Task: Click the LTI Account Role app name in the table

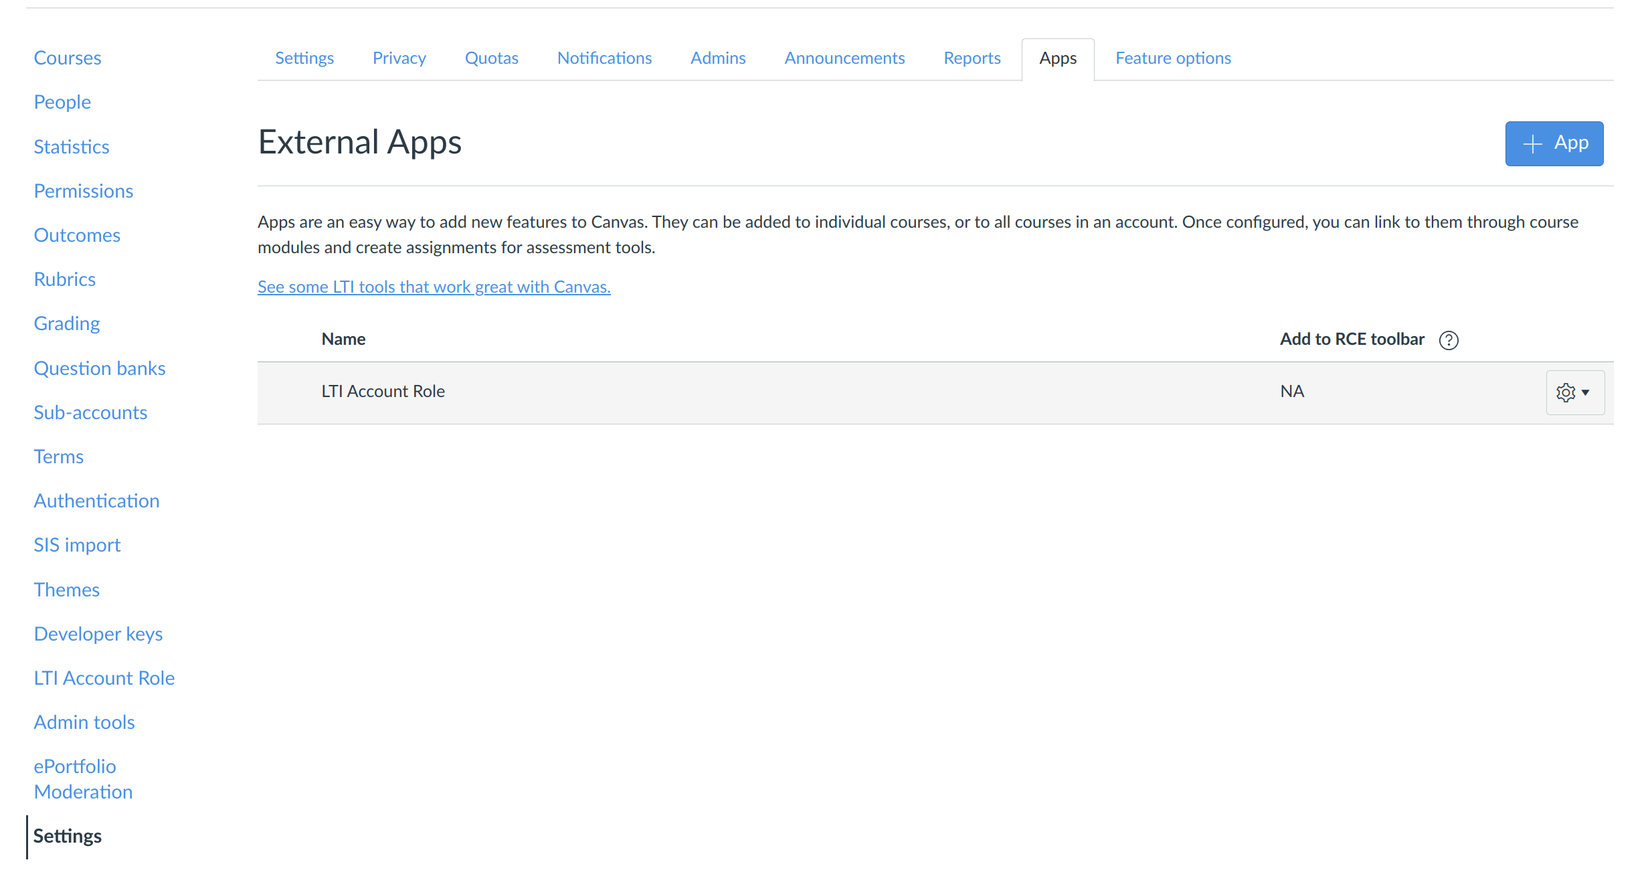Action: click(x=383, y=391)
